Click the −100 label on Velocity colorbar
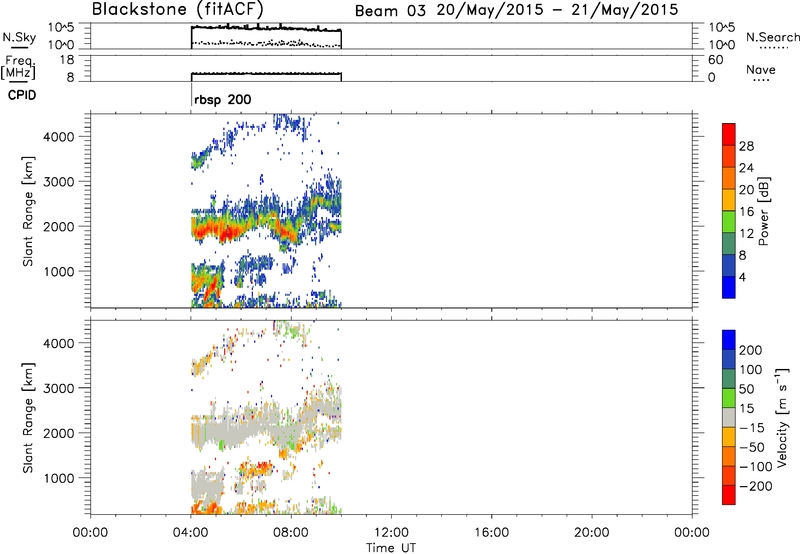This screenshot has width=800, height=554. click(x=756, y=467)
